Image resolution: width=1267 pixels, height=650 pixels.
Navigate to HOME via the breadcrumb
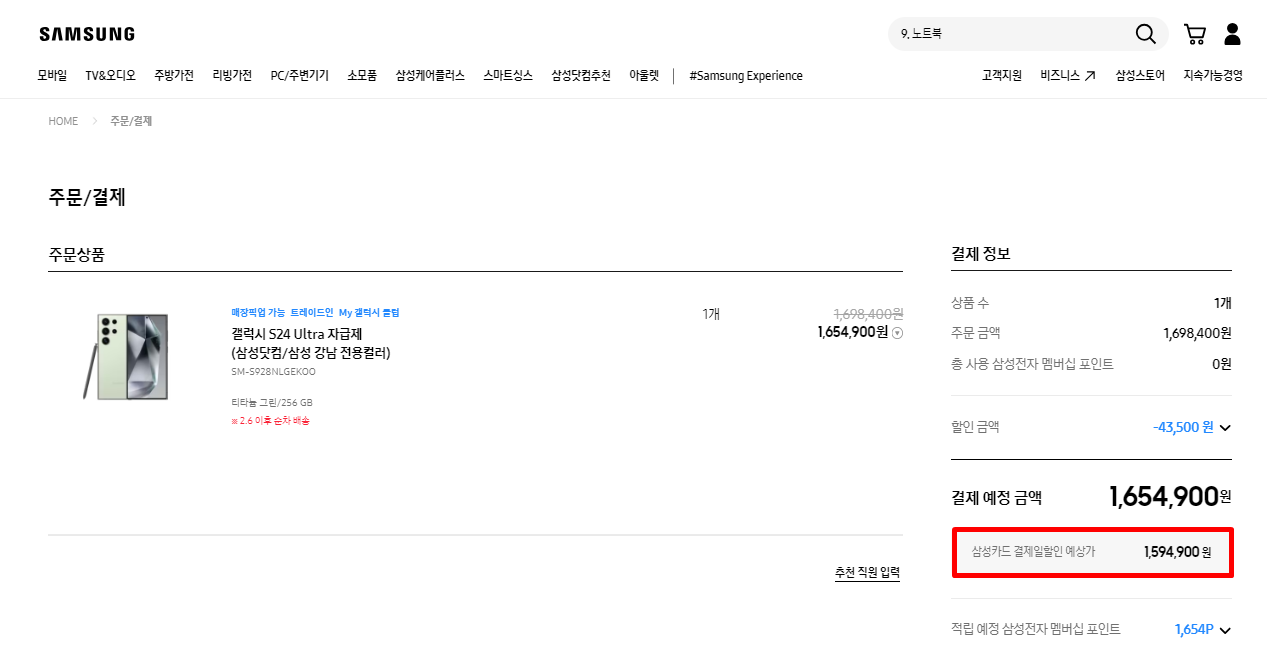tap(63, 120)
